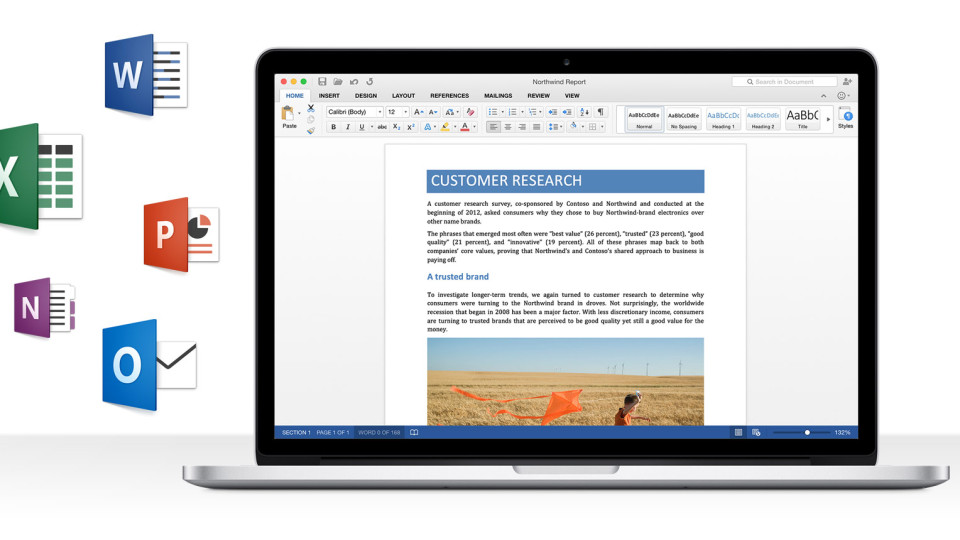Click the Sort A-Z icon

584,112
